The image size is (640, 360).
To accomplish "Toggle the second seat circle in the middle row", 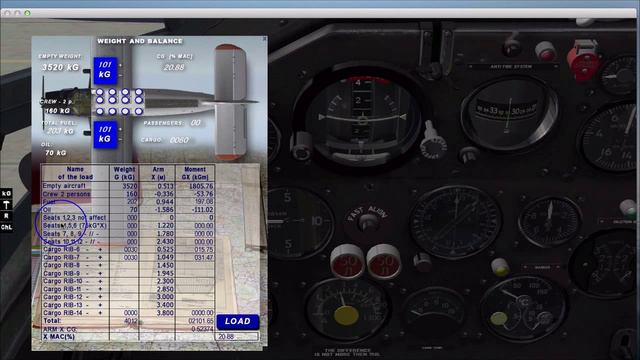I will (x=112, y=100).
